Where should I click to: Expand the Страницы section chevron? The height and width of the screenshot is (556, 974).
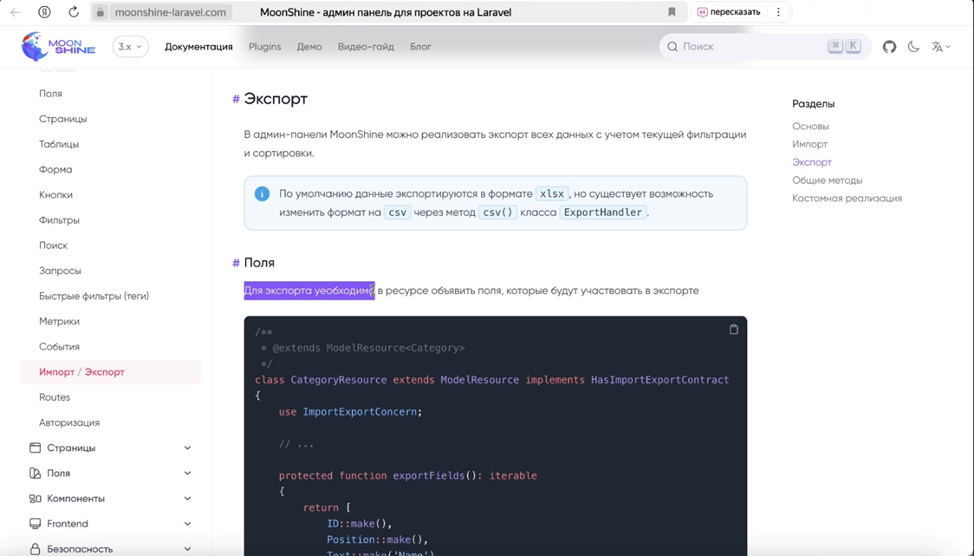pyautogui.click(x=188, y=448)
